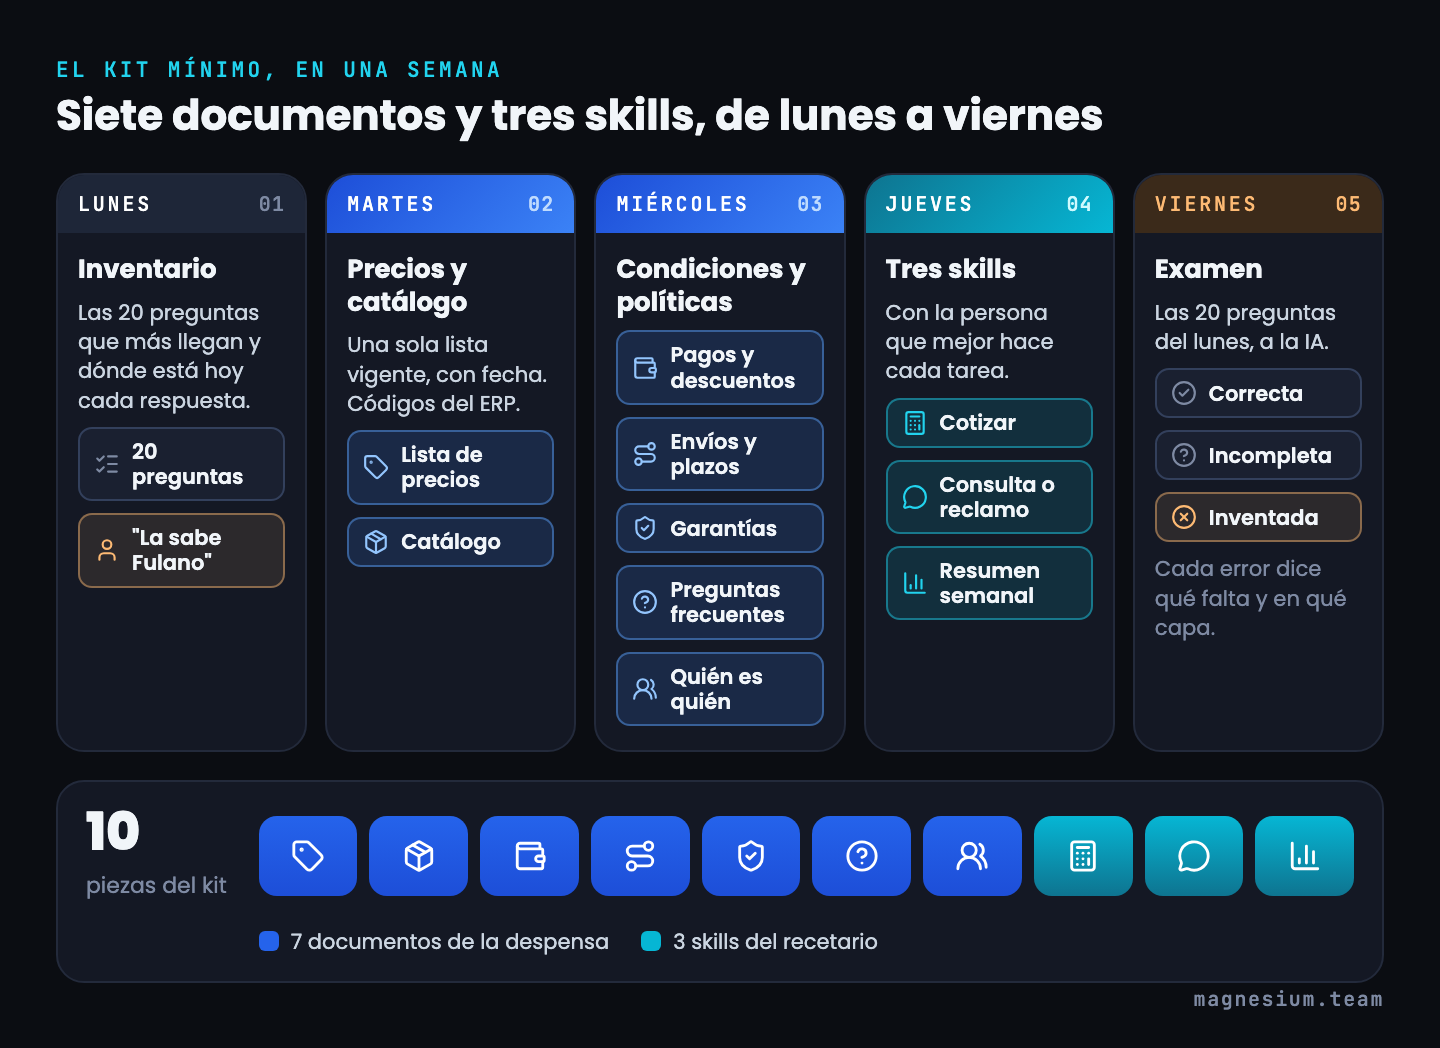Select the people tile in the kit pieces row

[972, 856]
